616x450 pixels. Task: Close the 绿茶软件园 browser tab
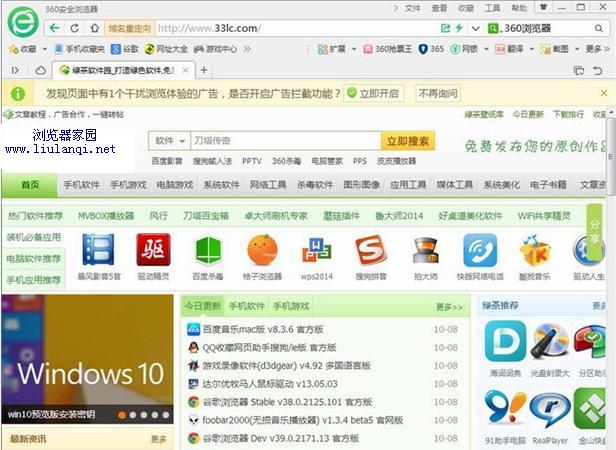click(x=185, y=70)
